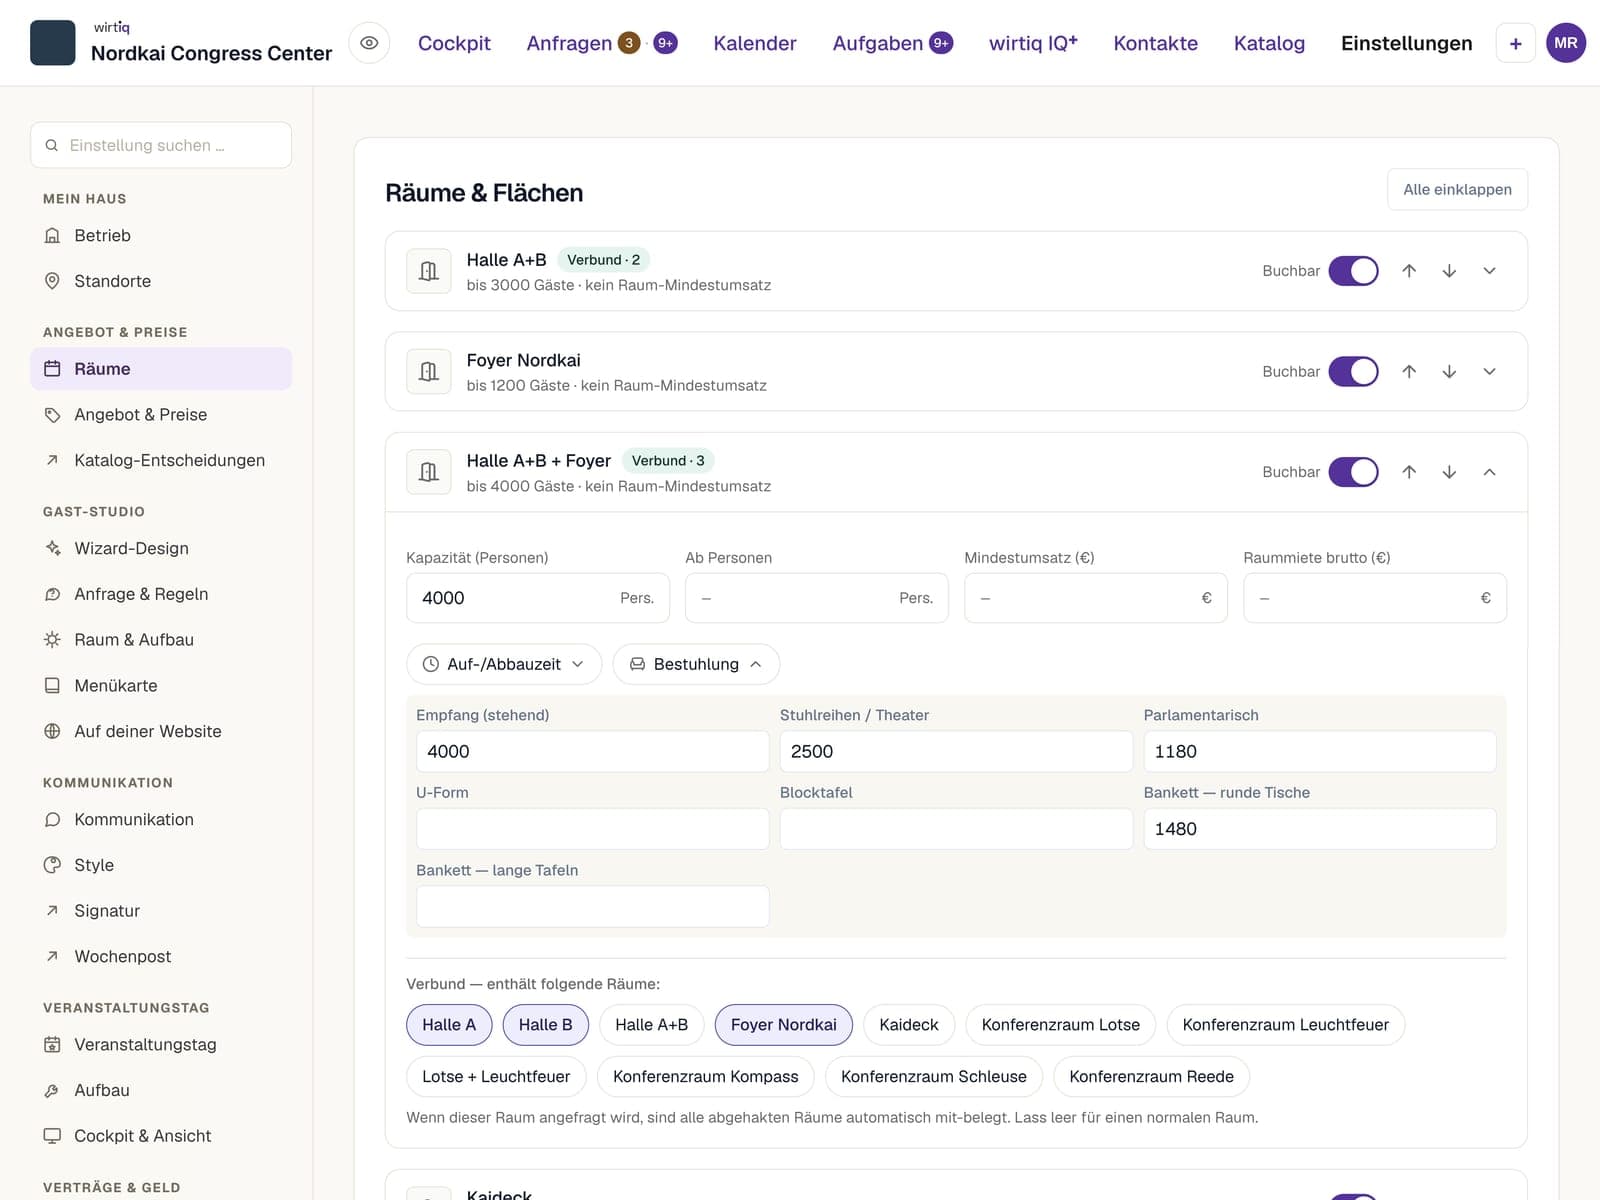Click the Stuhlreihen / Theater field

(x=956, y=751)
